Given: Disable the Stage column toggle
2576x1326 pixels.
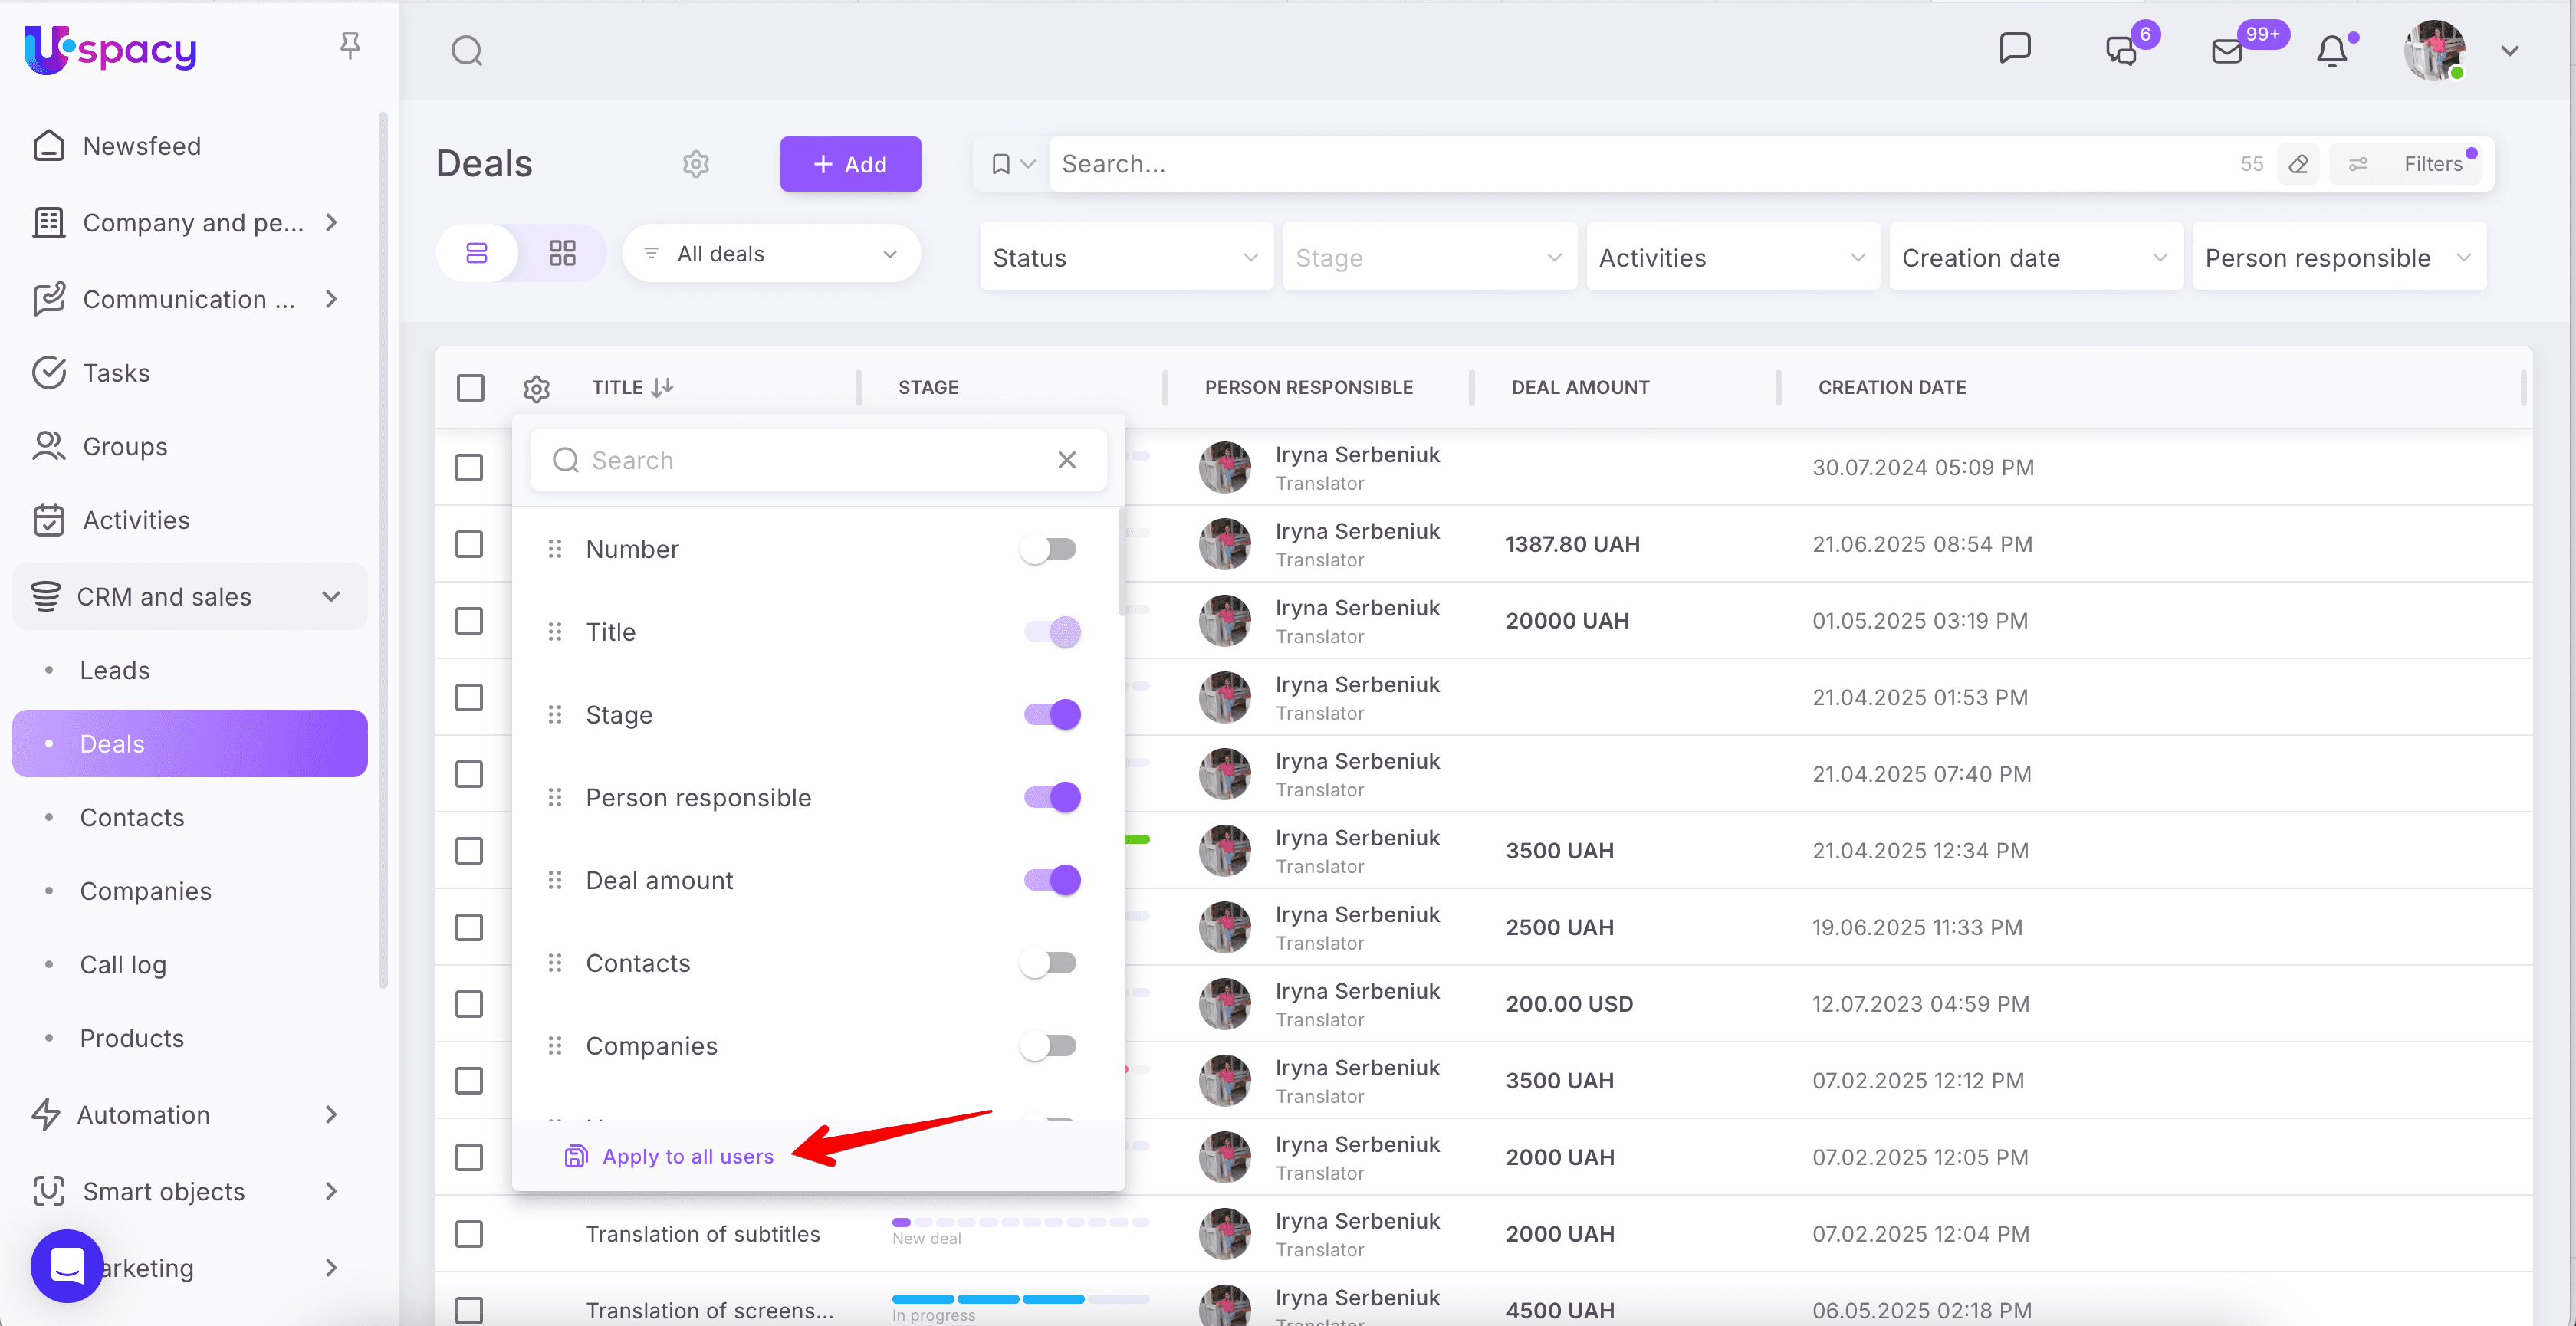Looking at the screenshot, I should tap(1052, 714).
